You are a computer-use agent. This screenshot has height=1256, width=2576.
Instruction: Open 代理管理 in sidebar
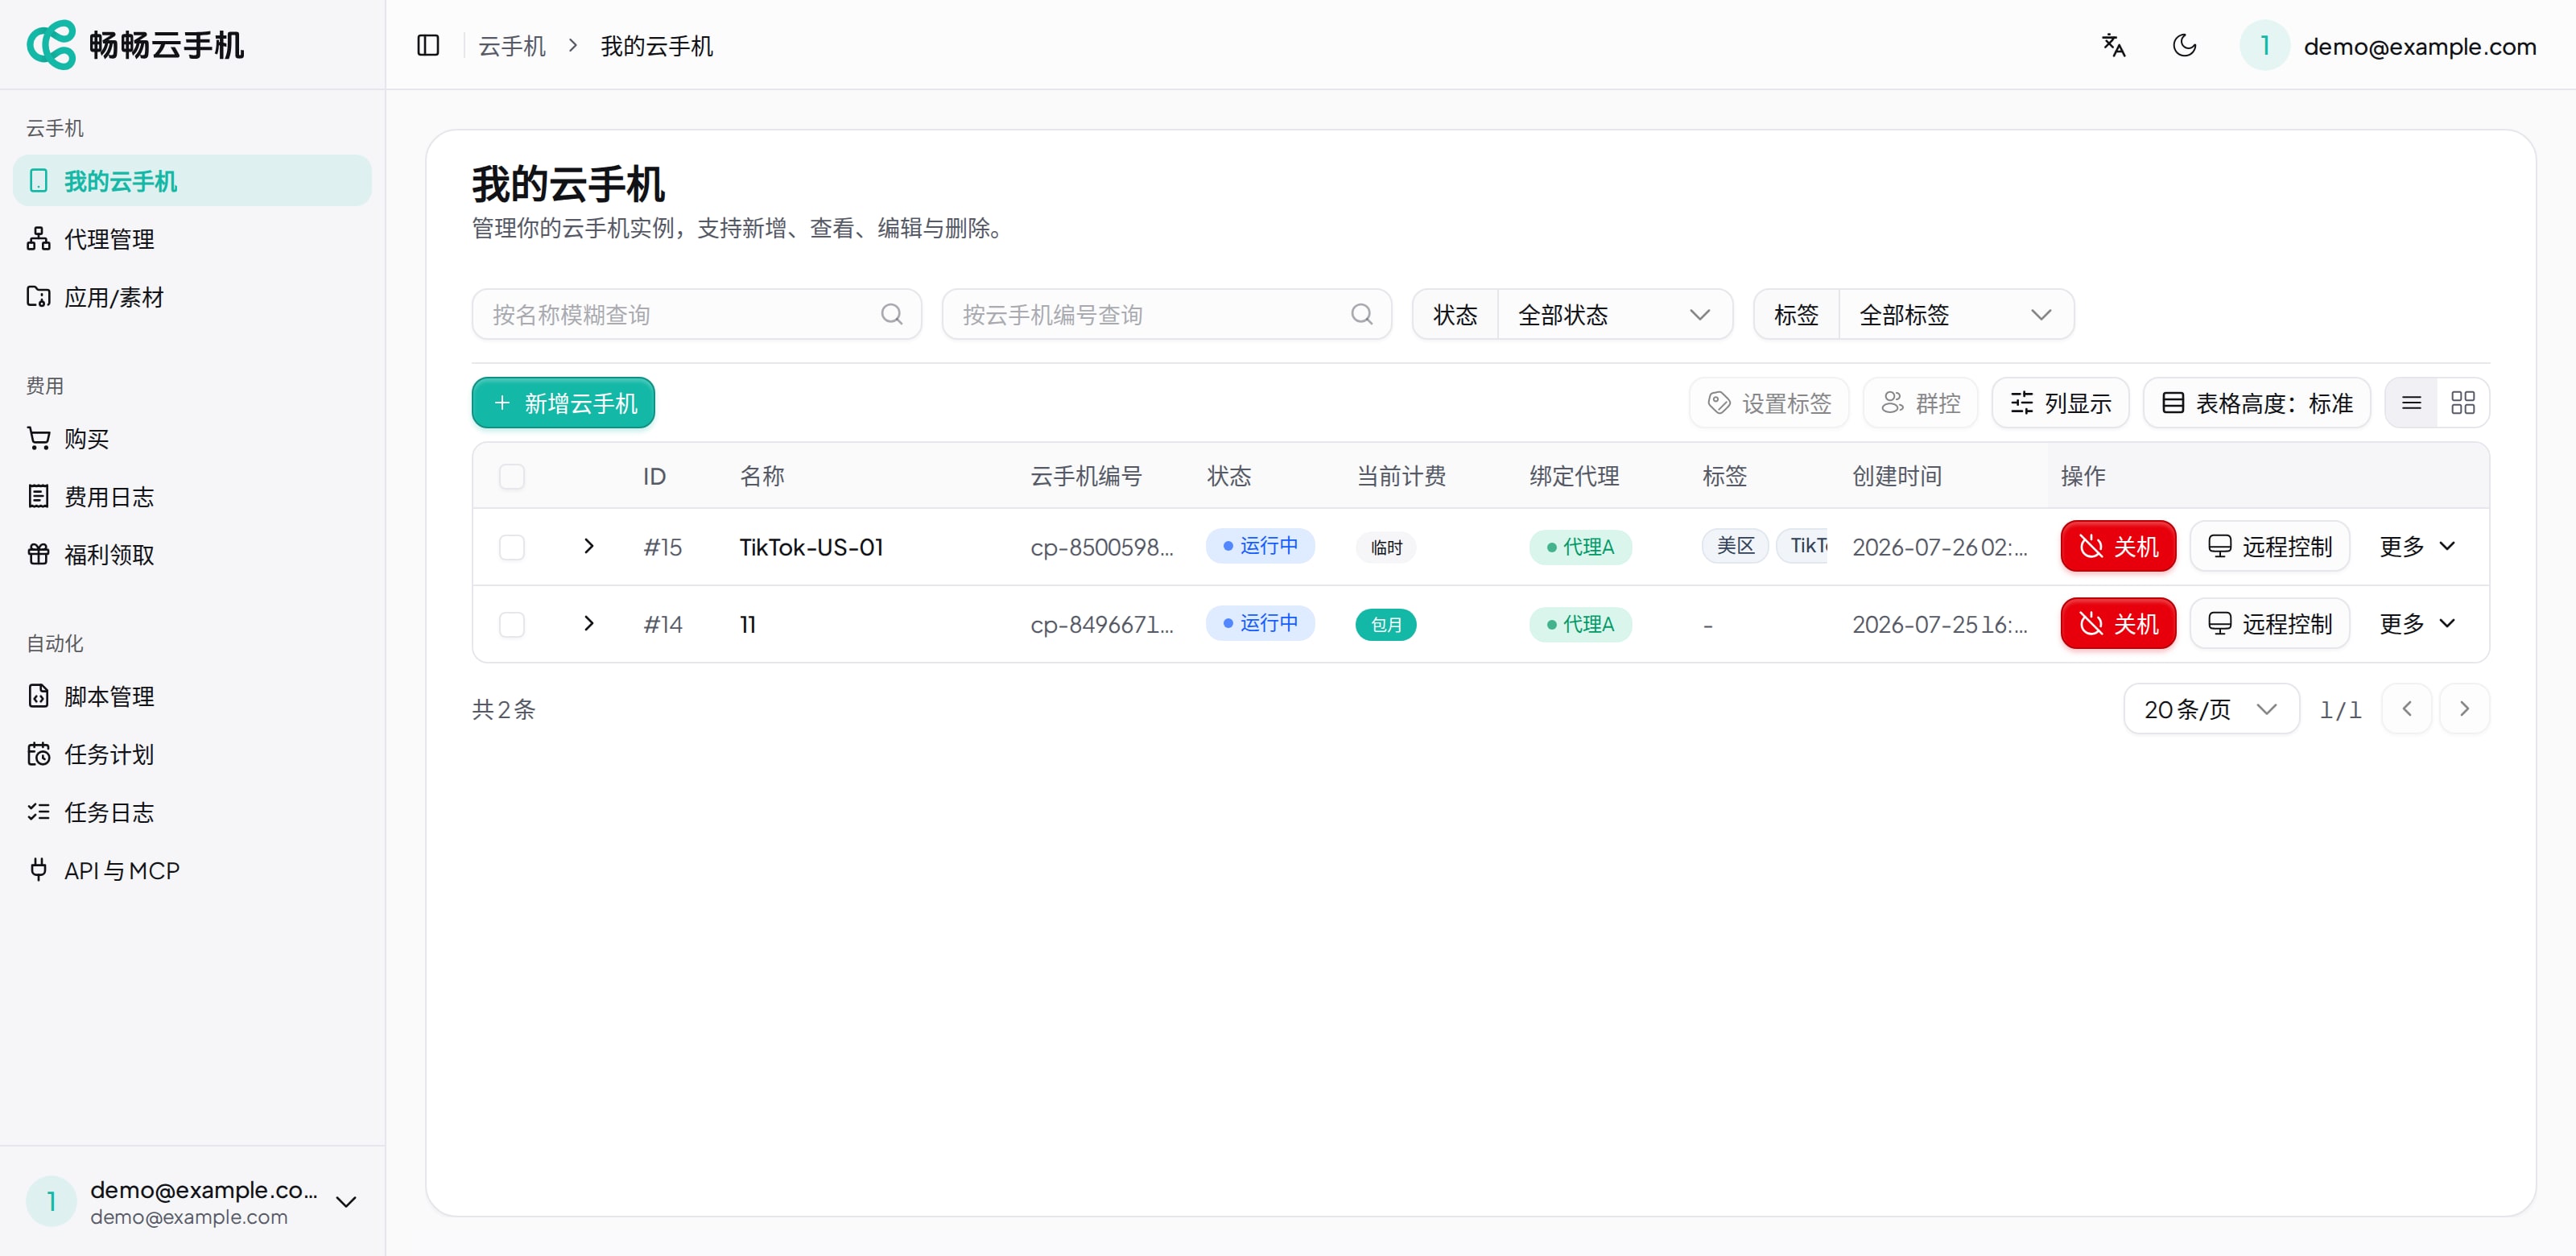(x=192, y=239)
